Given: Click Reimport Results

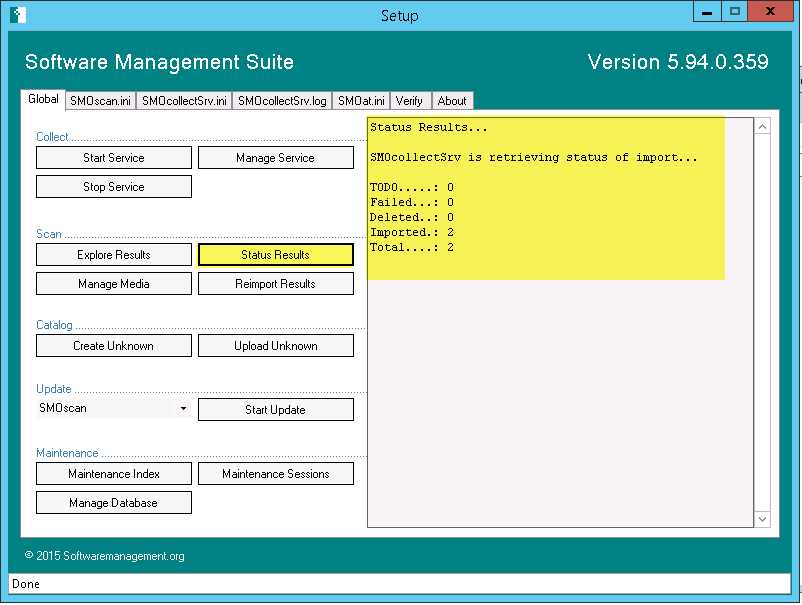Looking at the screenshot, I should (x=275, y=284).
